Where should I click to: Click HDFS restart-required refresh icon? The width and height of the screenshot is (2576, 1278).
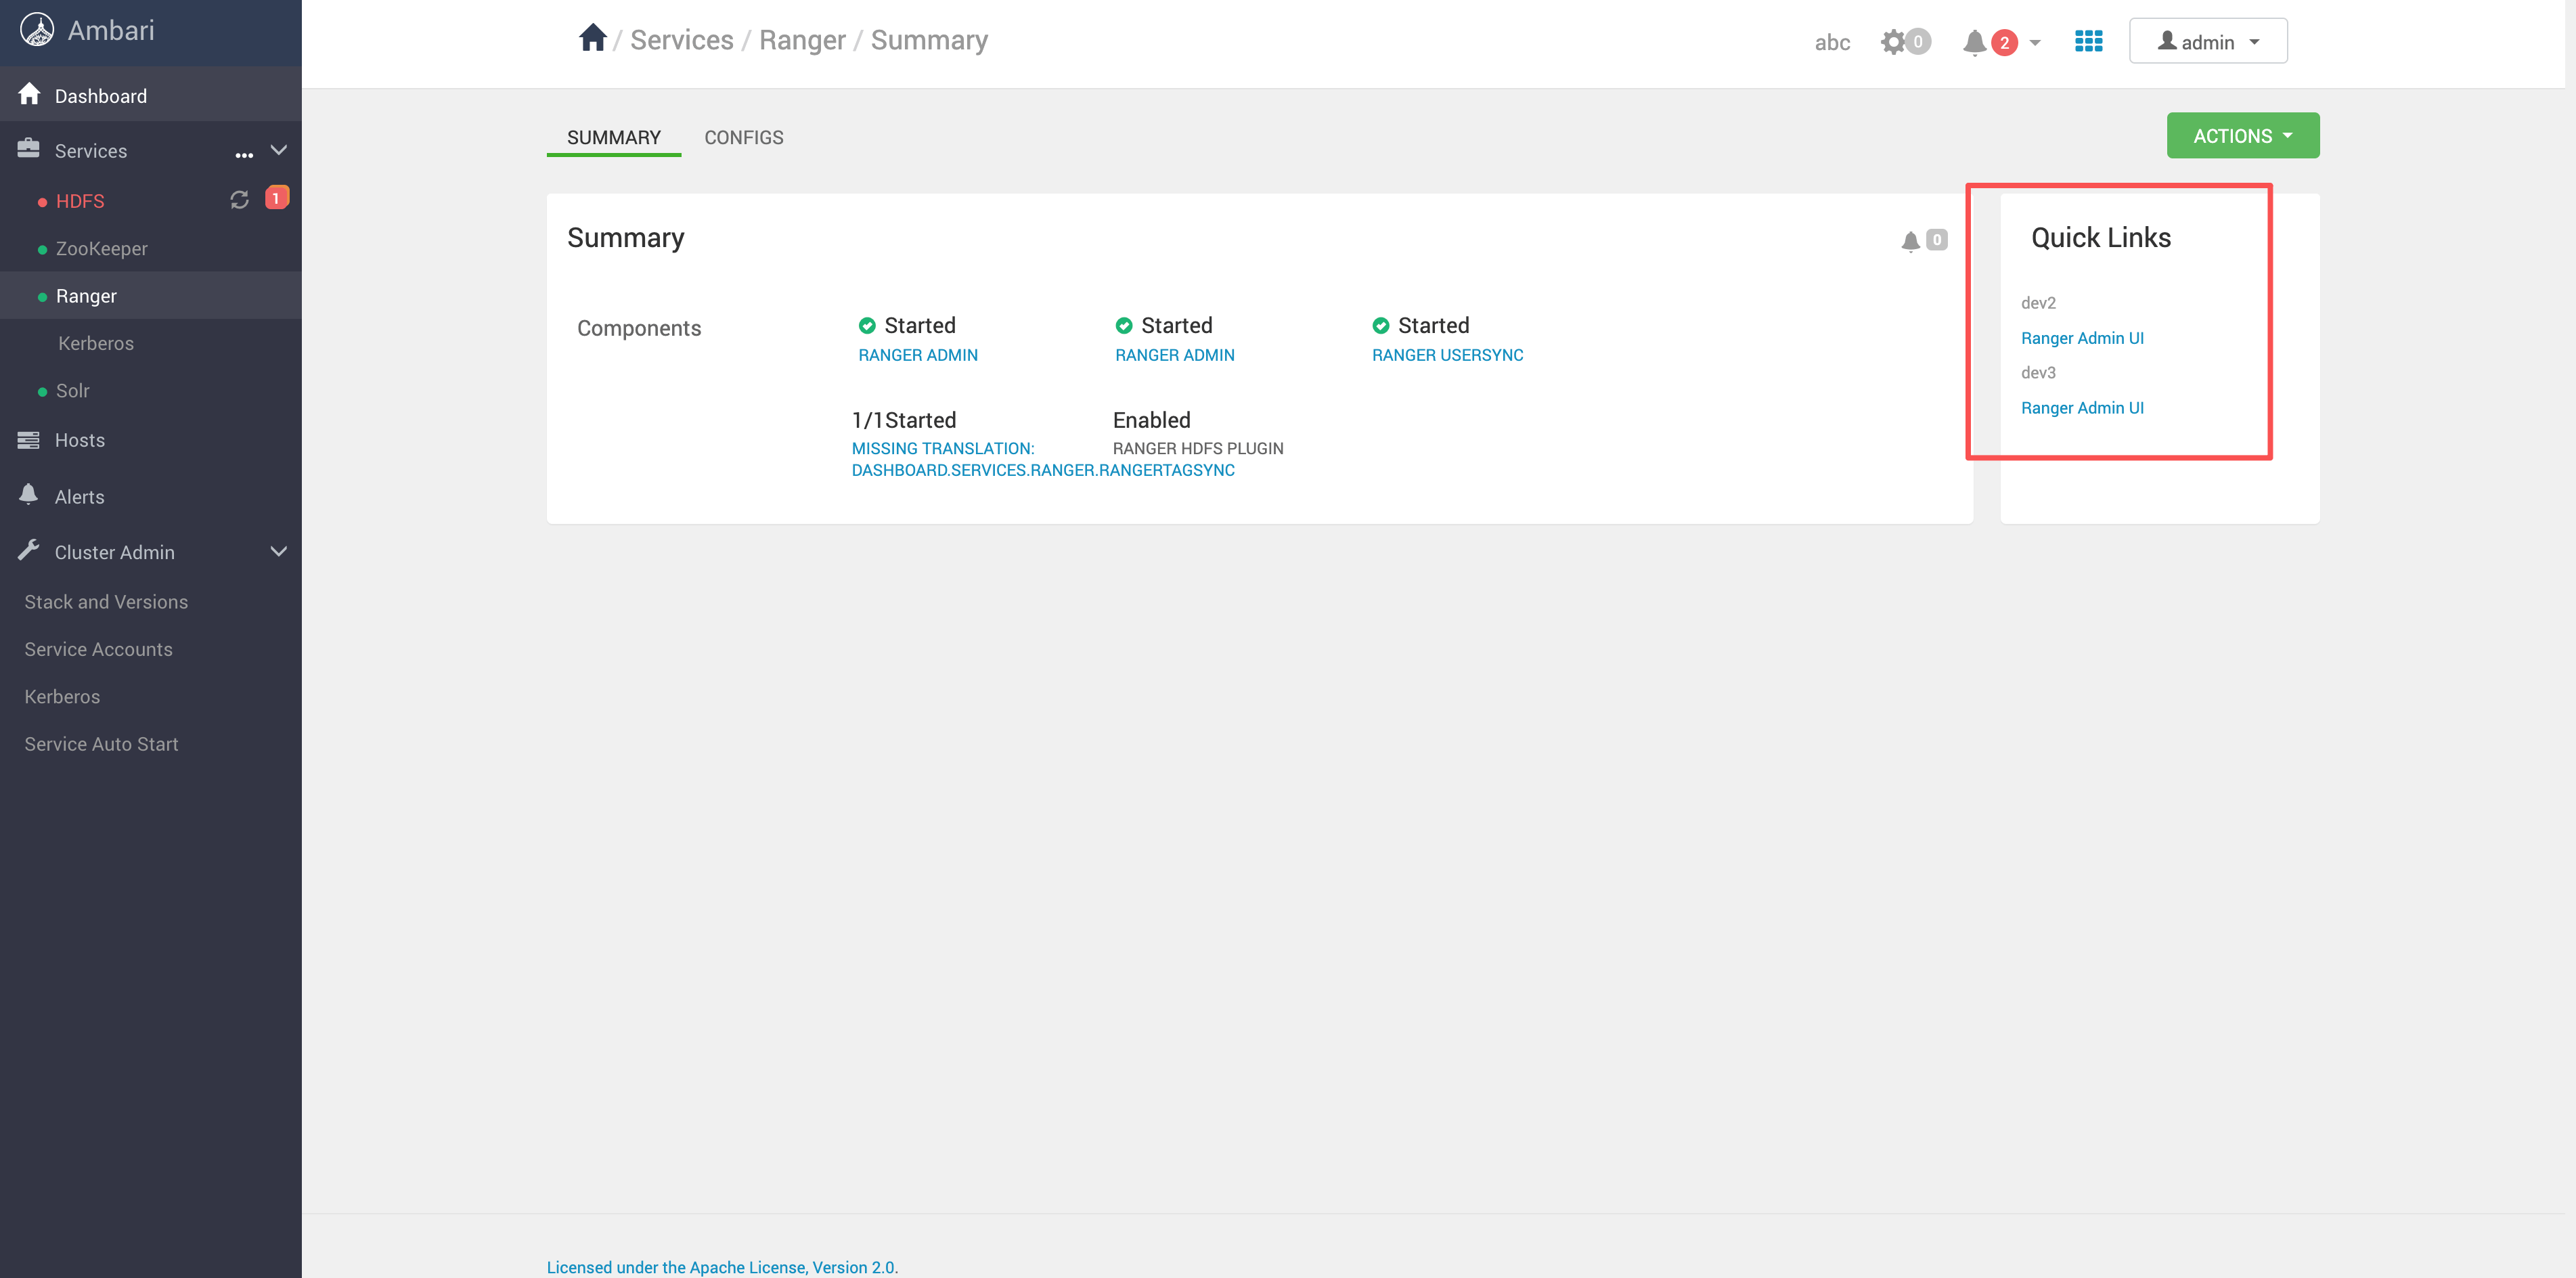(239, 200)
